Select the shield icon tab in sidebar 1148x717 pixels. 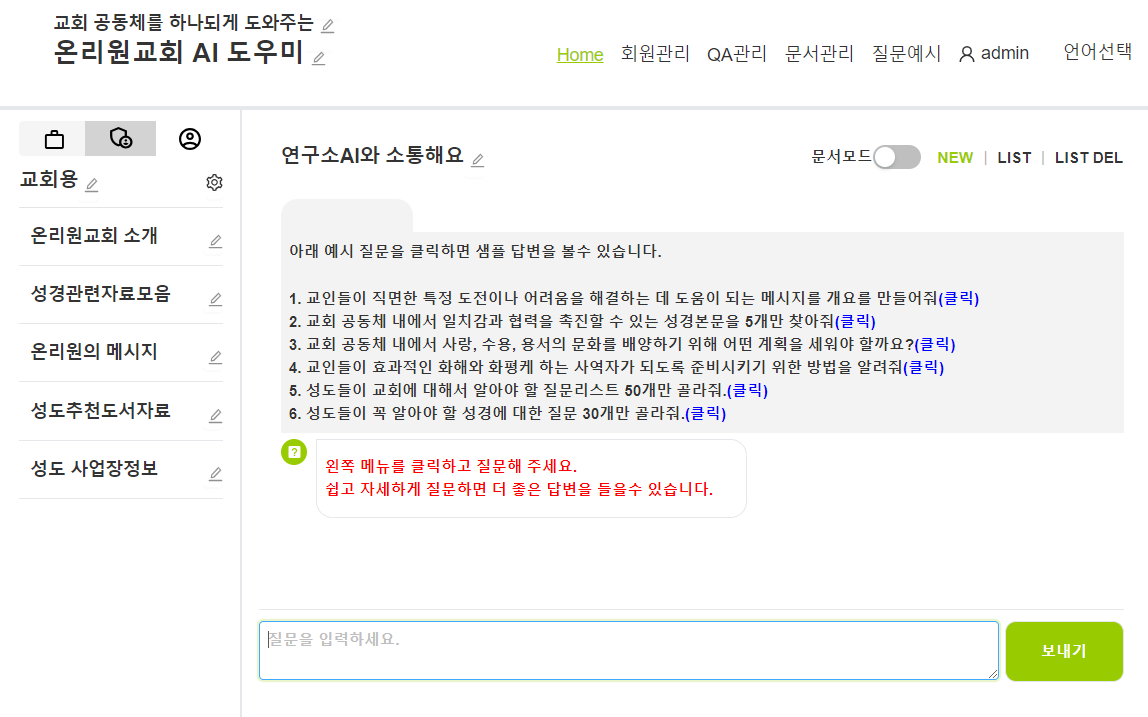(x=120, y=139)
